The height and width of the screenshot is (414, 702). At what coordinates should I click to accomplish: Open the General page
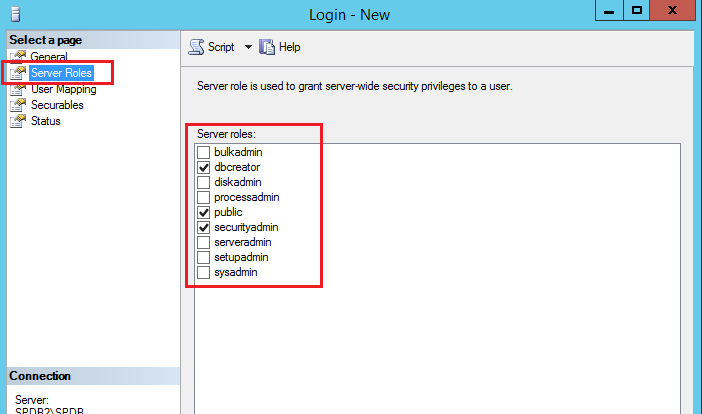point(49,57)
